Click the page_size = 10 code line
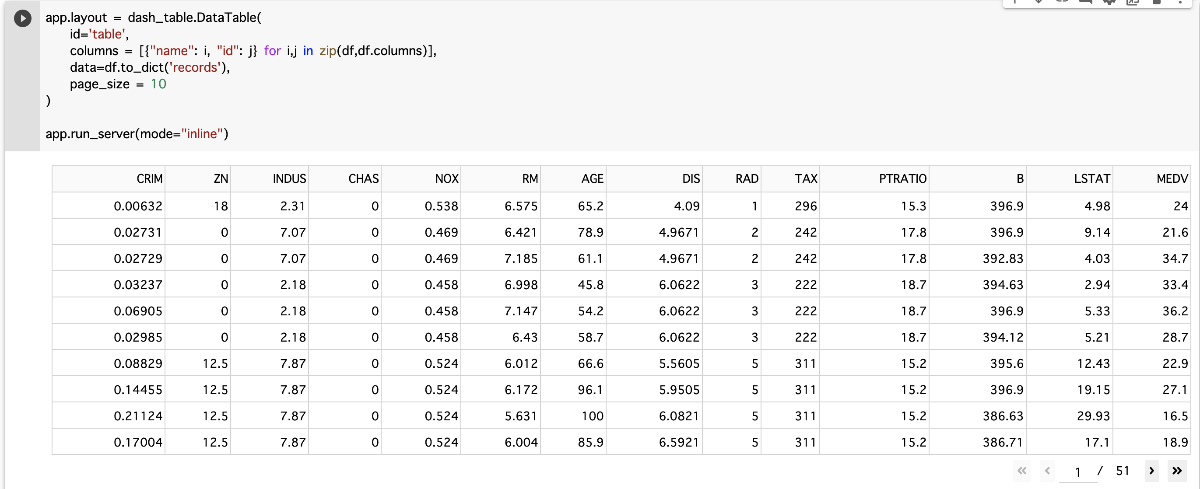1200x489 pixels. (118, 84)
